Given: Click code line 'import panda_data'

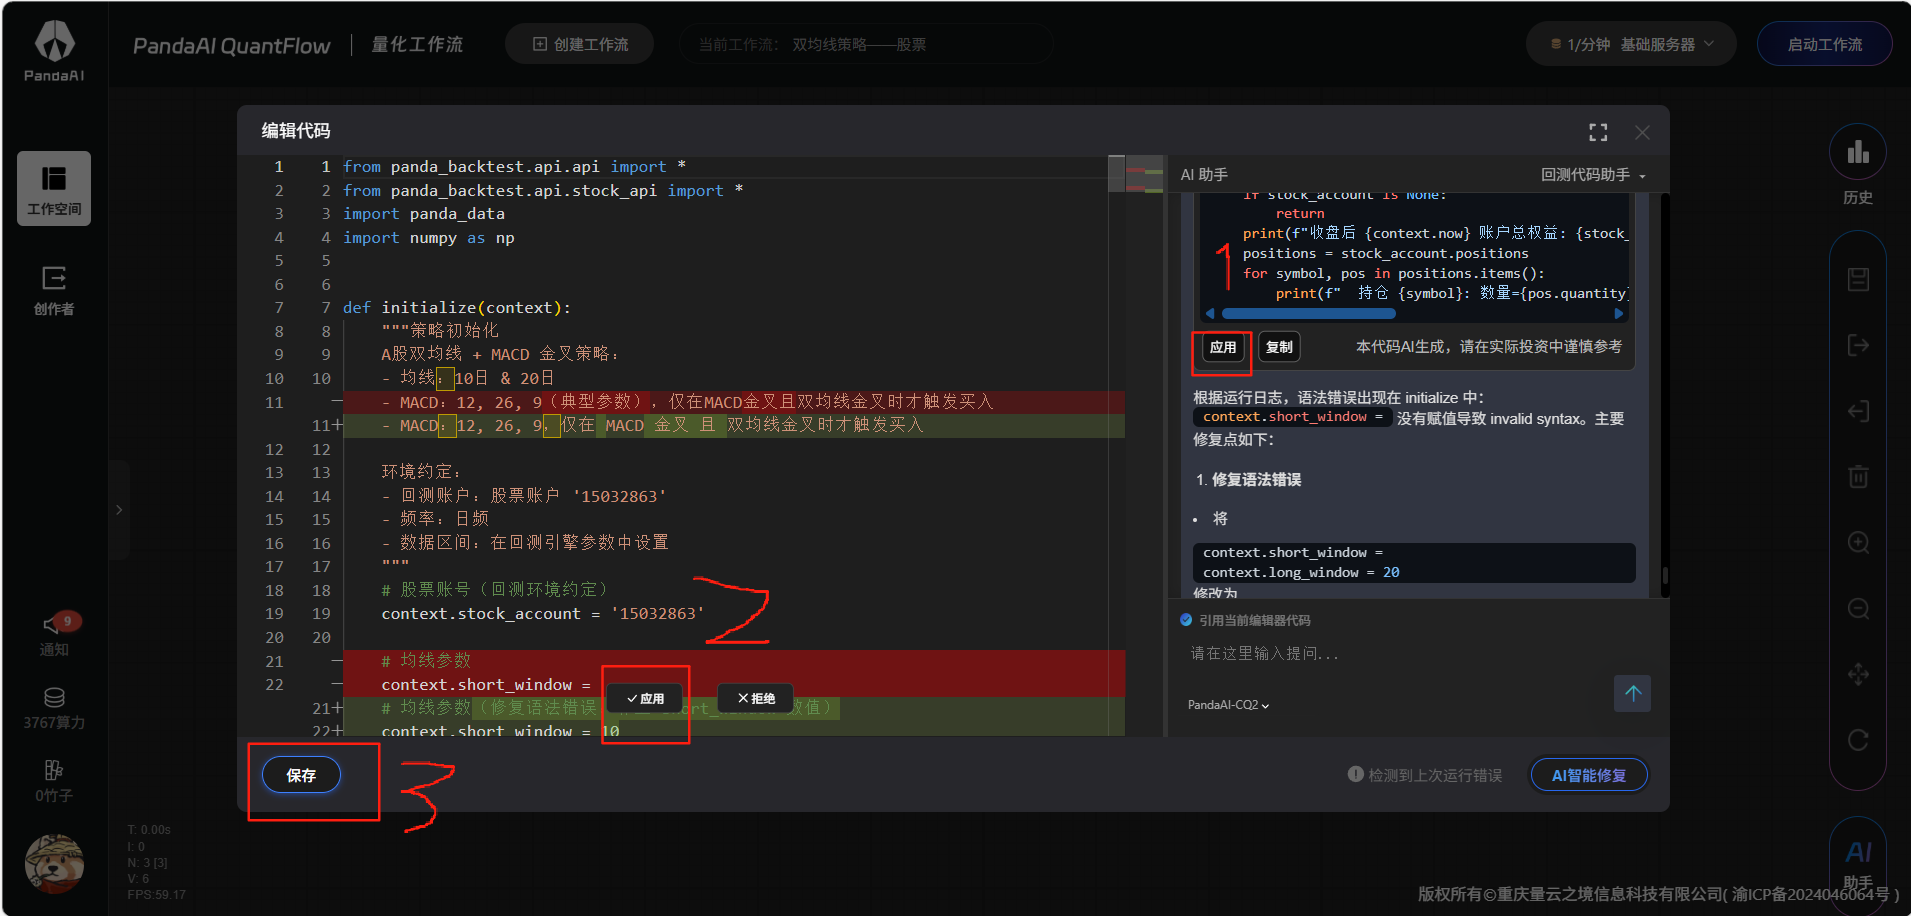Looking at the screenshot, I should [x=424, y=214].
